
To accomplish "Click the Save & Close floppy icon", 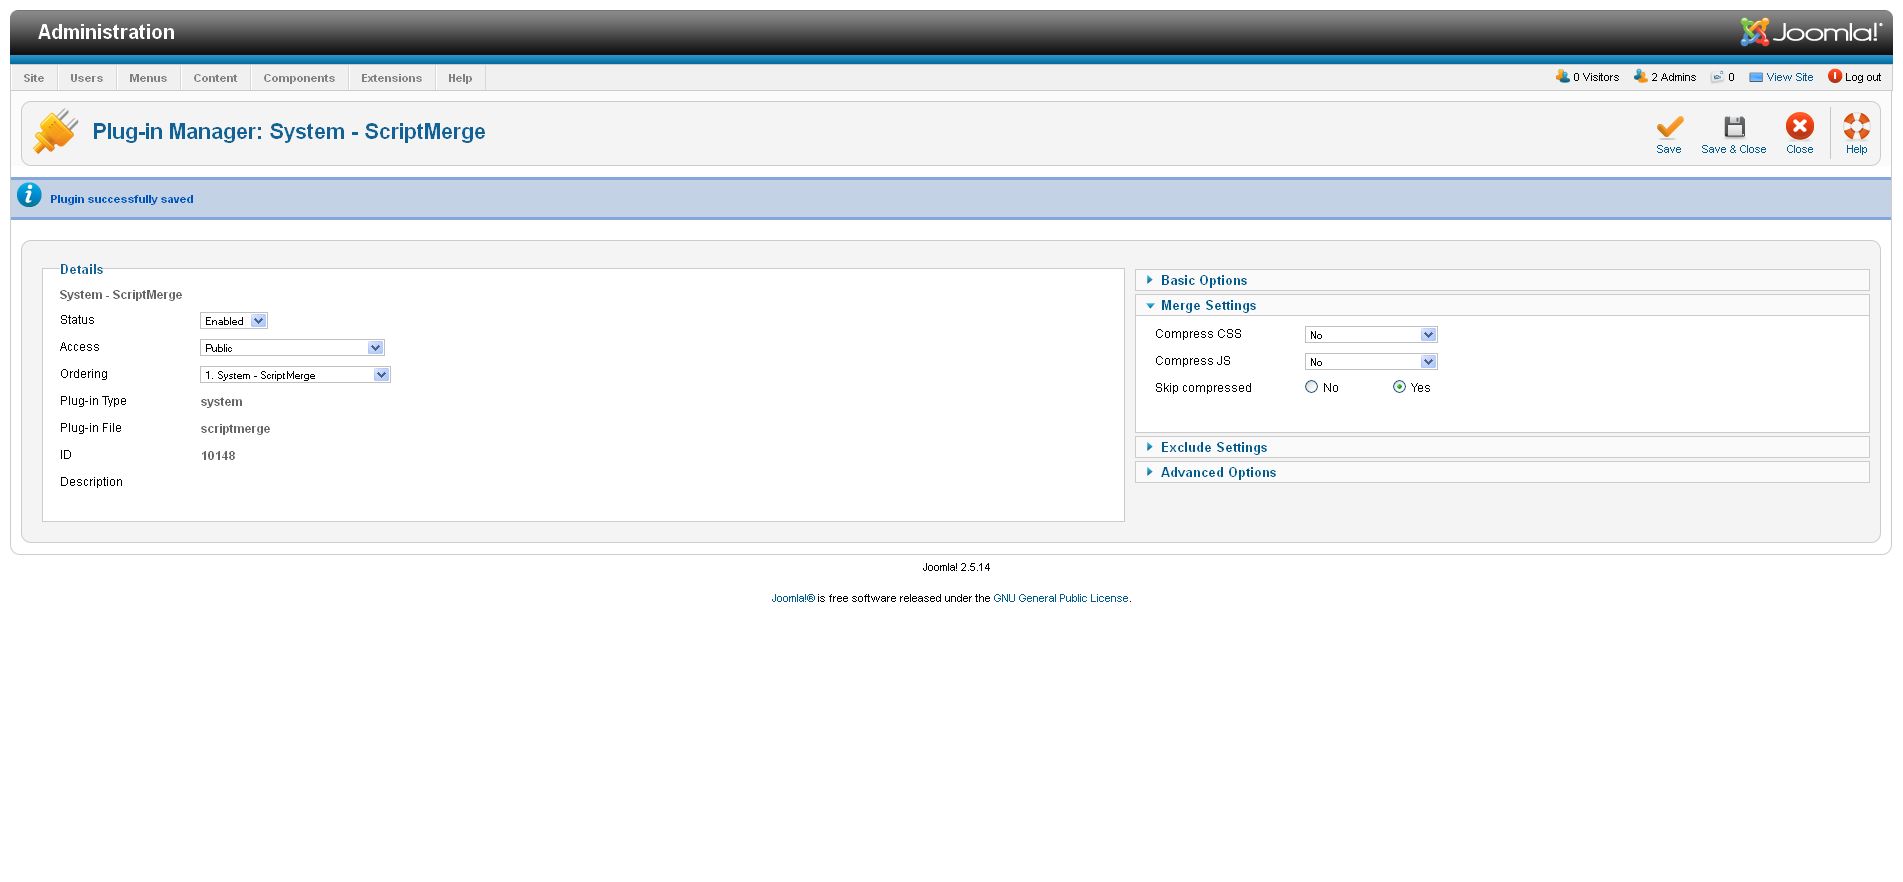I will [1733, 127].
